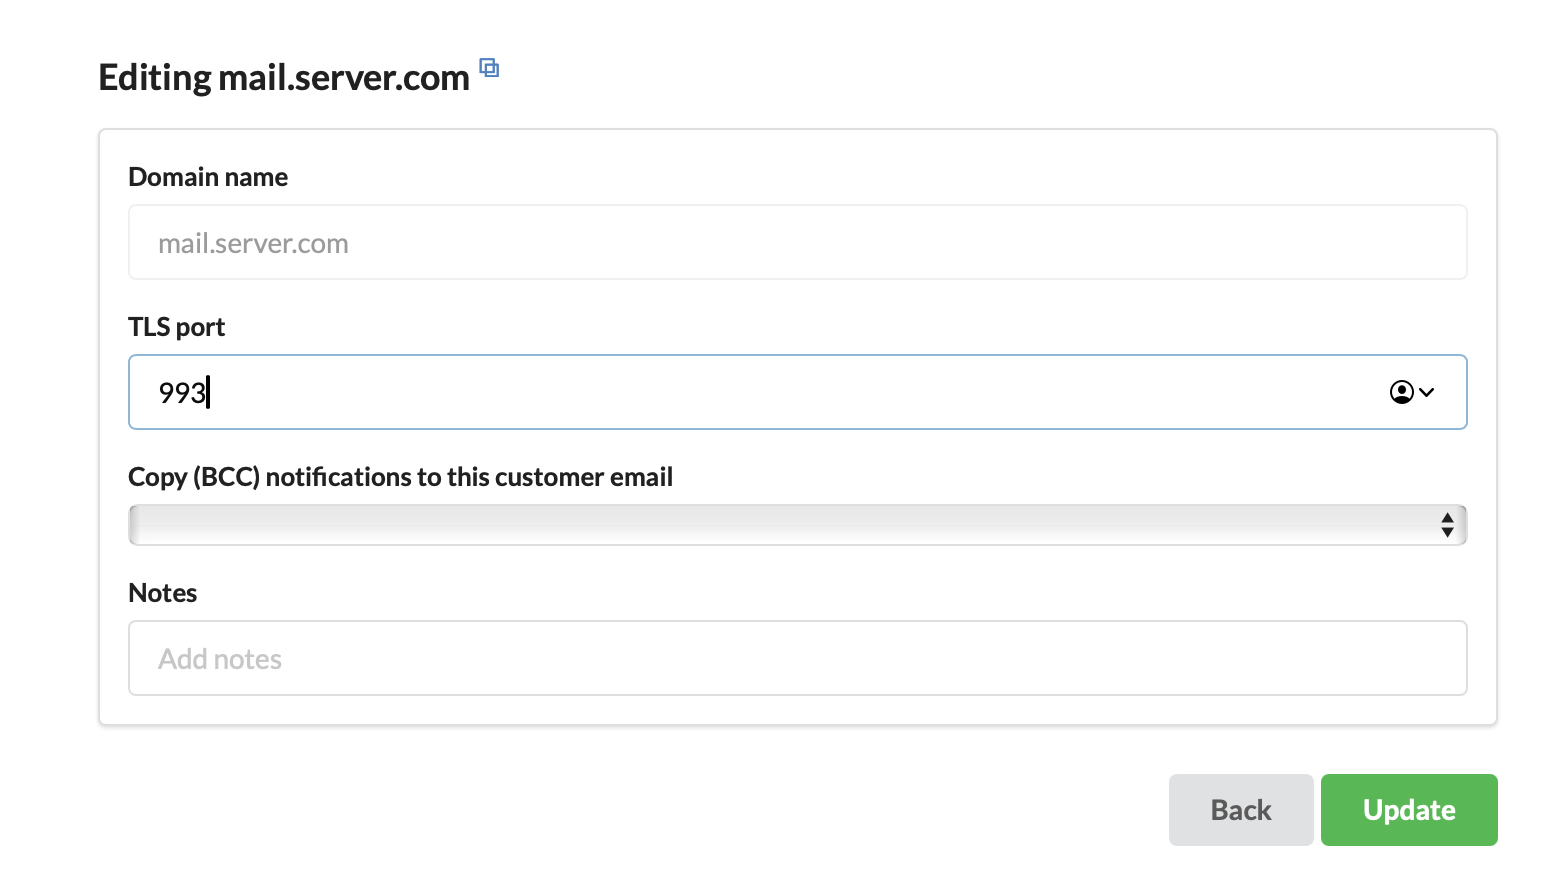The height and width of the screenshot is (894, 1550).
Task: Open the autofill contact icon in the TLS port field
Action: tap(1412, 392)
